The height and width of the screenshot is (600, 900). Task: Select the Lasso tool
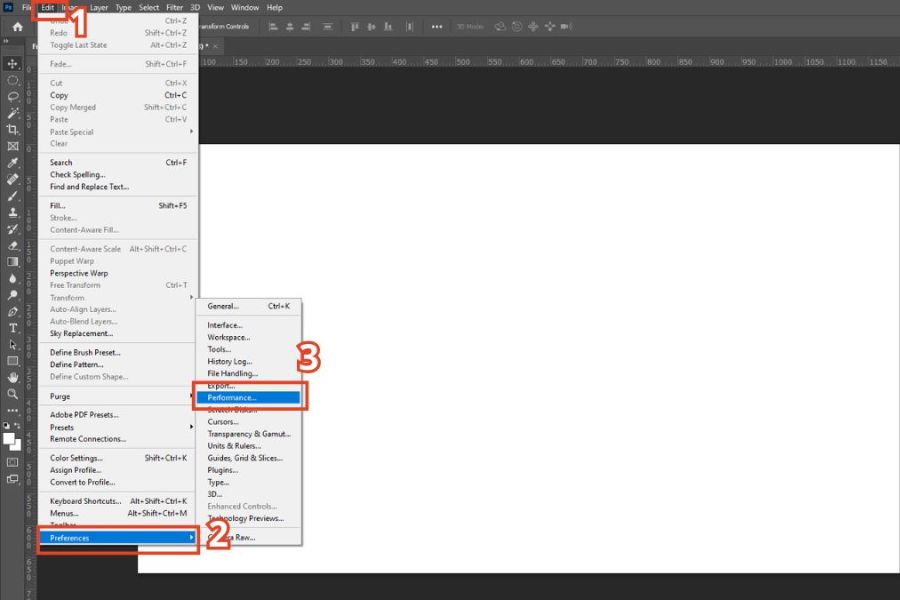click(x=13, y=97)
